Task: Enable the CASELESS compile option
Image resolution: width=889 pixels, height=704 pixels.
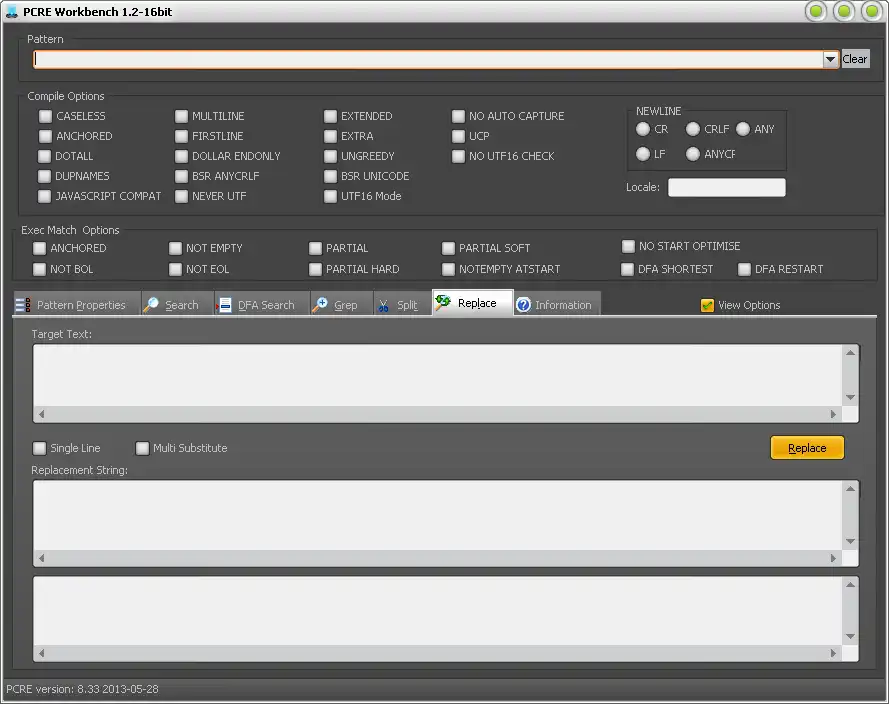Action: coord(45,116)
